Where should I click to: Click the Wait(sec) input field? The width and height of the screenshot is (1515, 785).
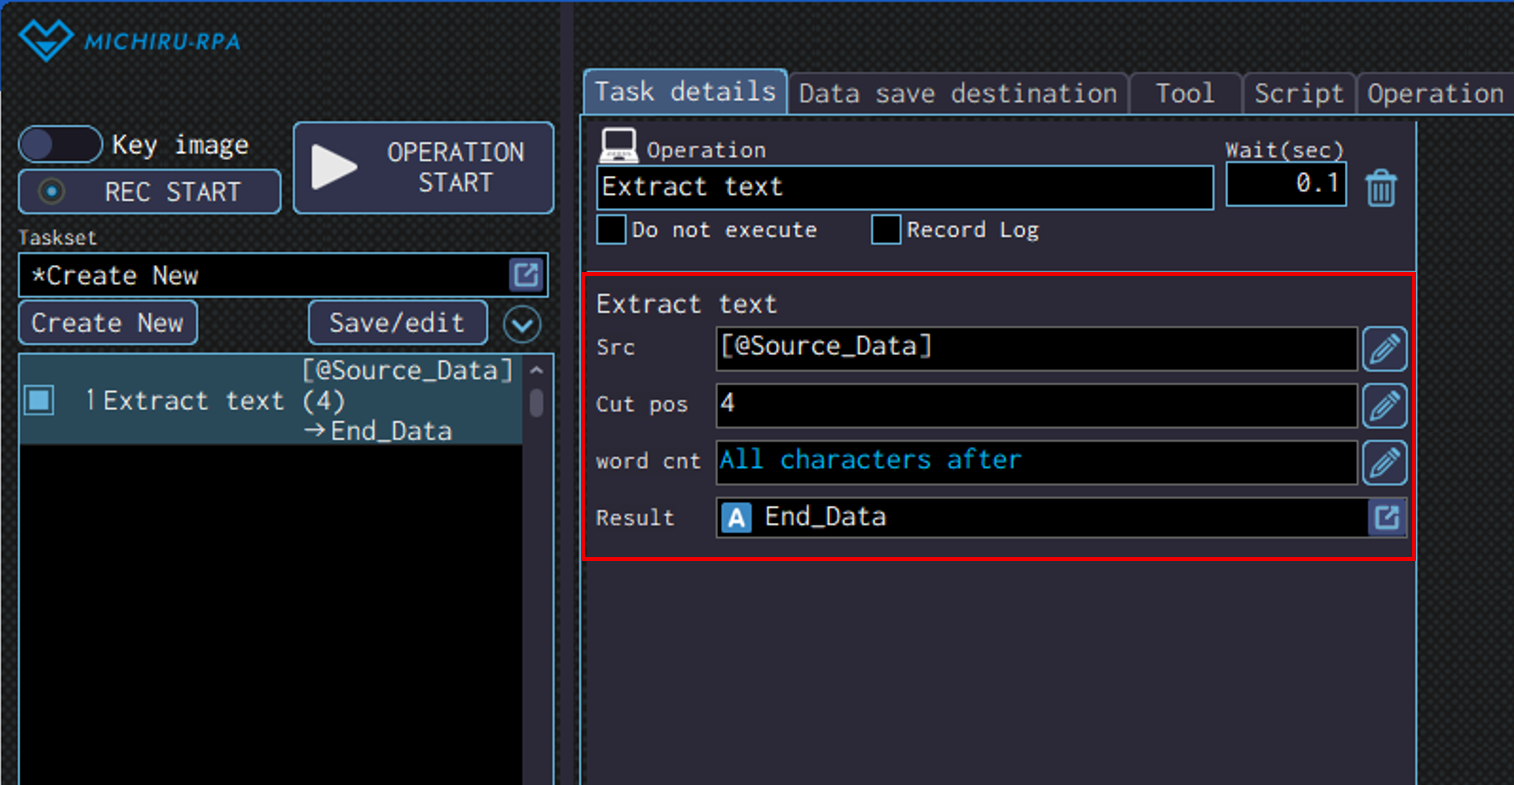click(1285, 184)
